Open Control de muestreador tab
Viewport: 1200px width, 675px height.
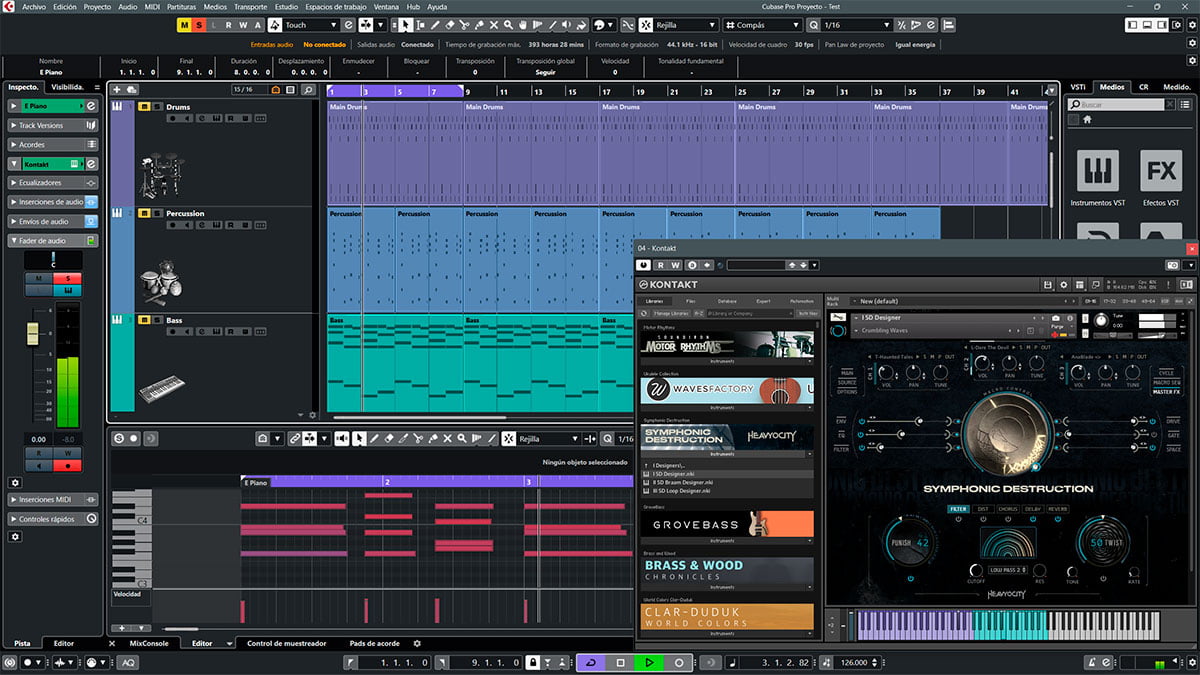(287, 643)
